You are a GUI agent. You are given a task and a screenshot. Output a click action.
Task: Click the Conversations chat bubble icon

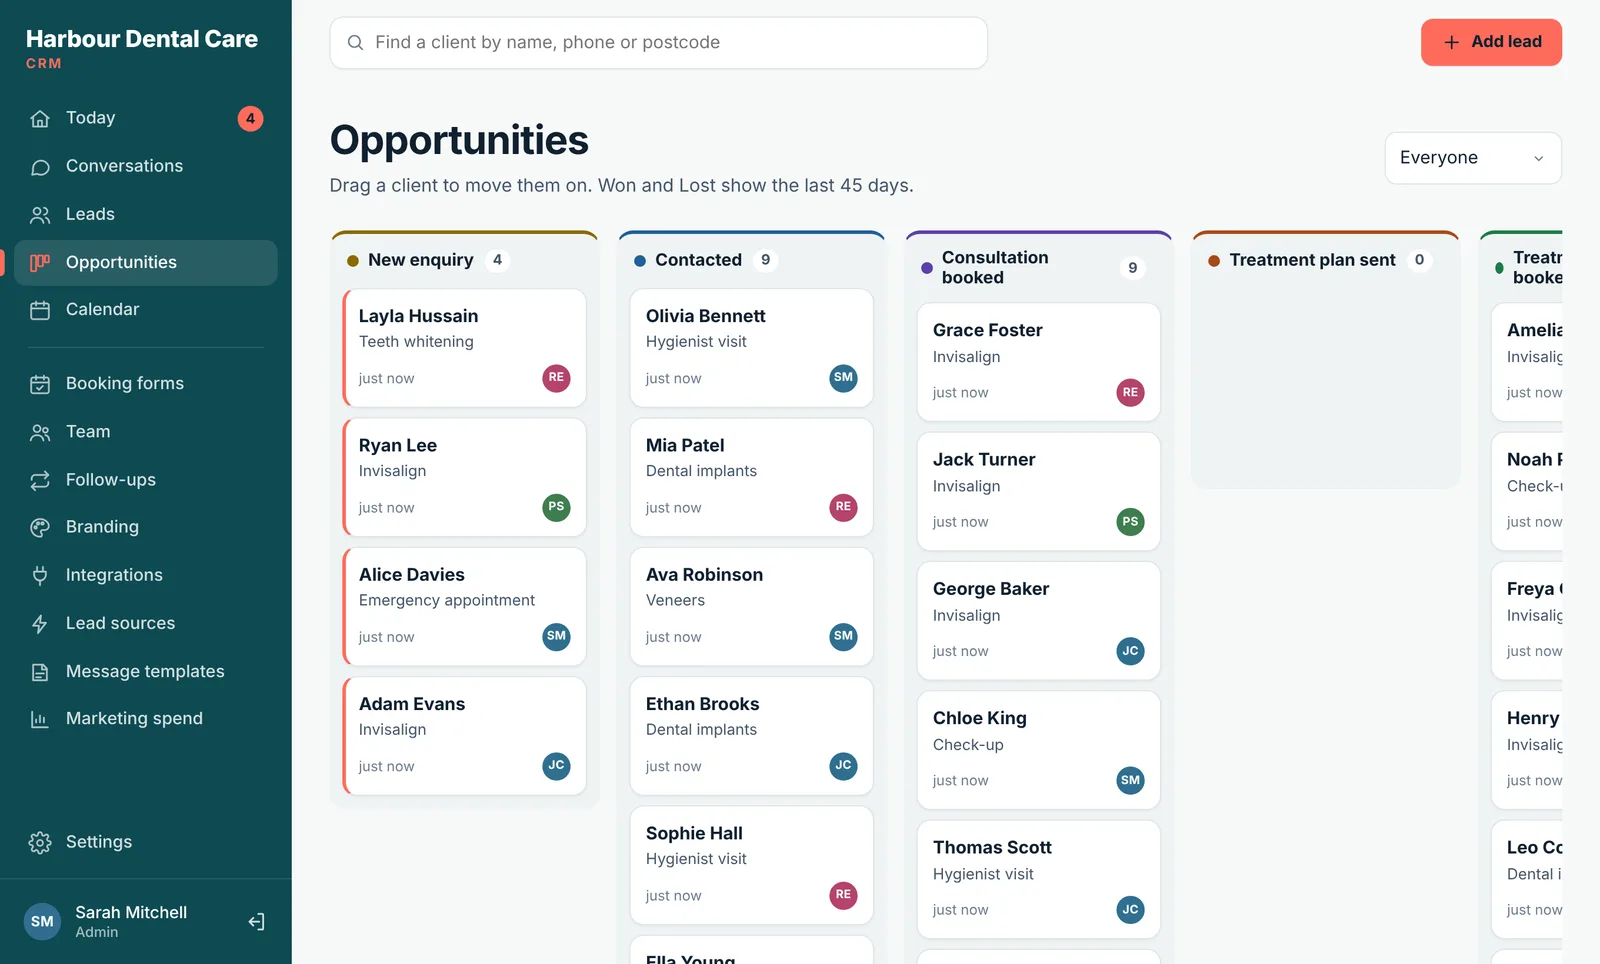(40, 167)
